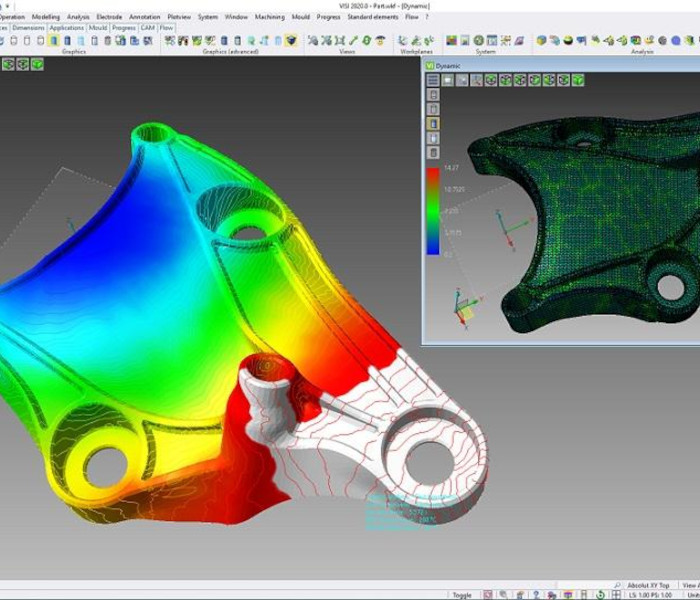Toggle the highlighted yellow side icon in Dynamic window

(433, 124)
